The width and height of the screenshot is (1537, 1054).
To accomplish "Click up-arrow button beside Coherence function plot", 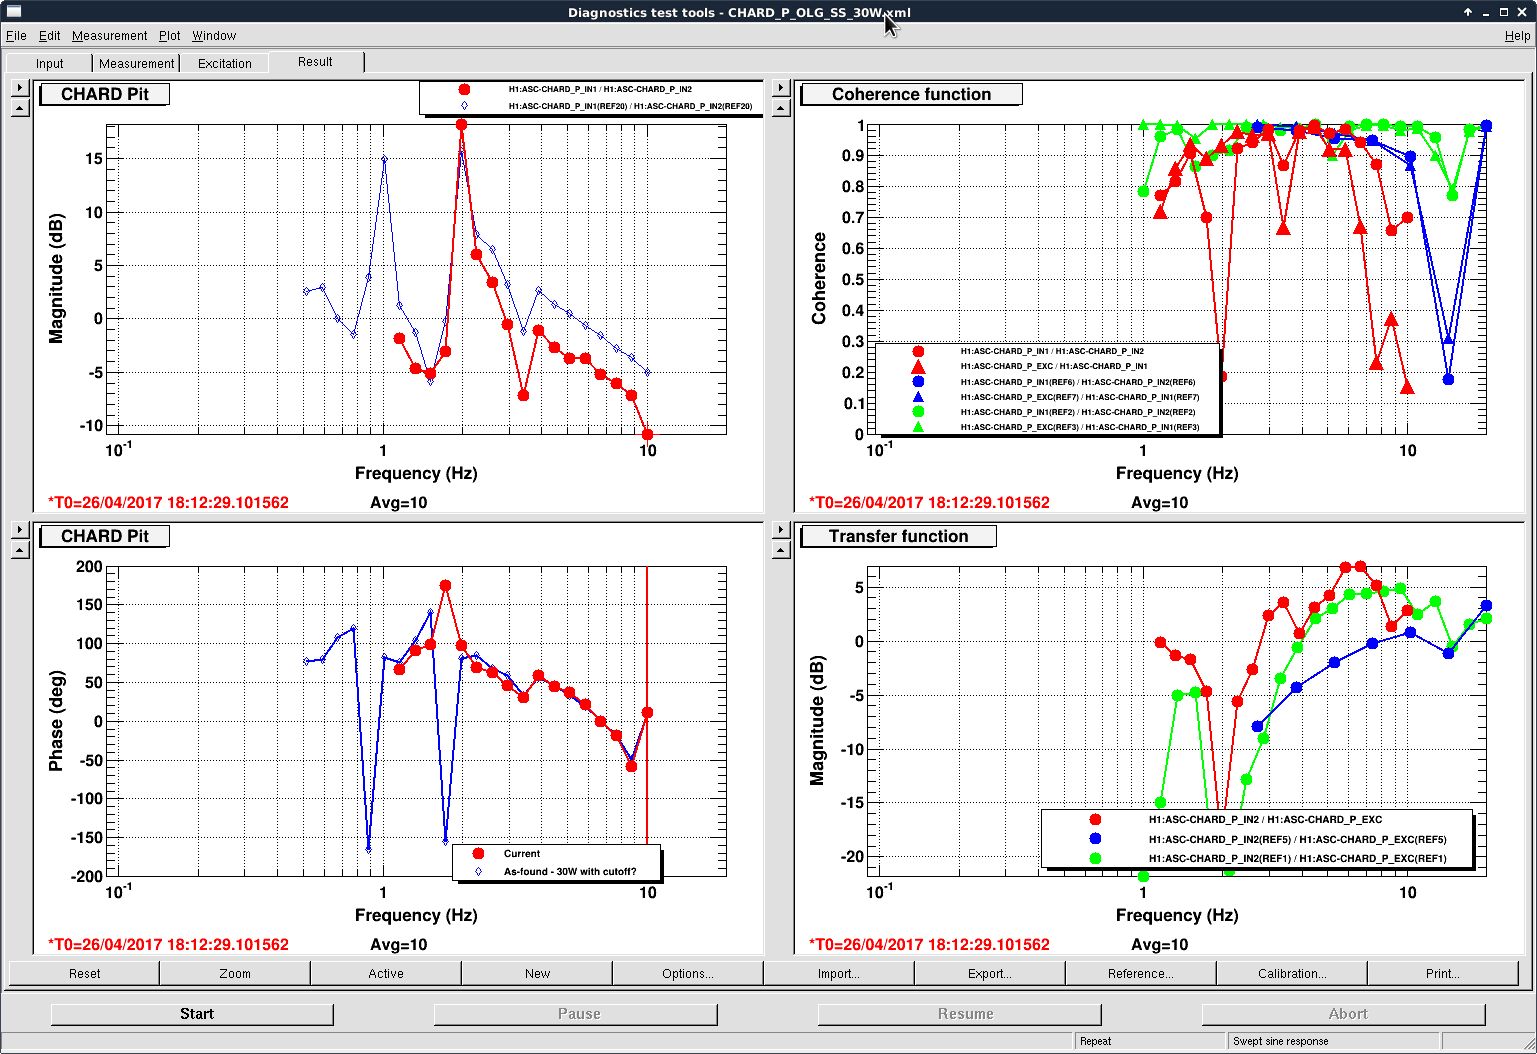I will pos(781,107).
